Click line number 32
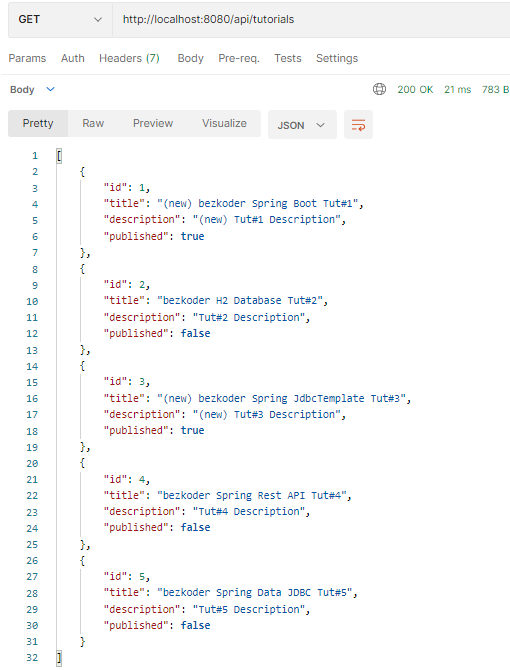Viewport: 510px width, 670px height. coord(32,658)
